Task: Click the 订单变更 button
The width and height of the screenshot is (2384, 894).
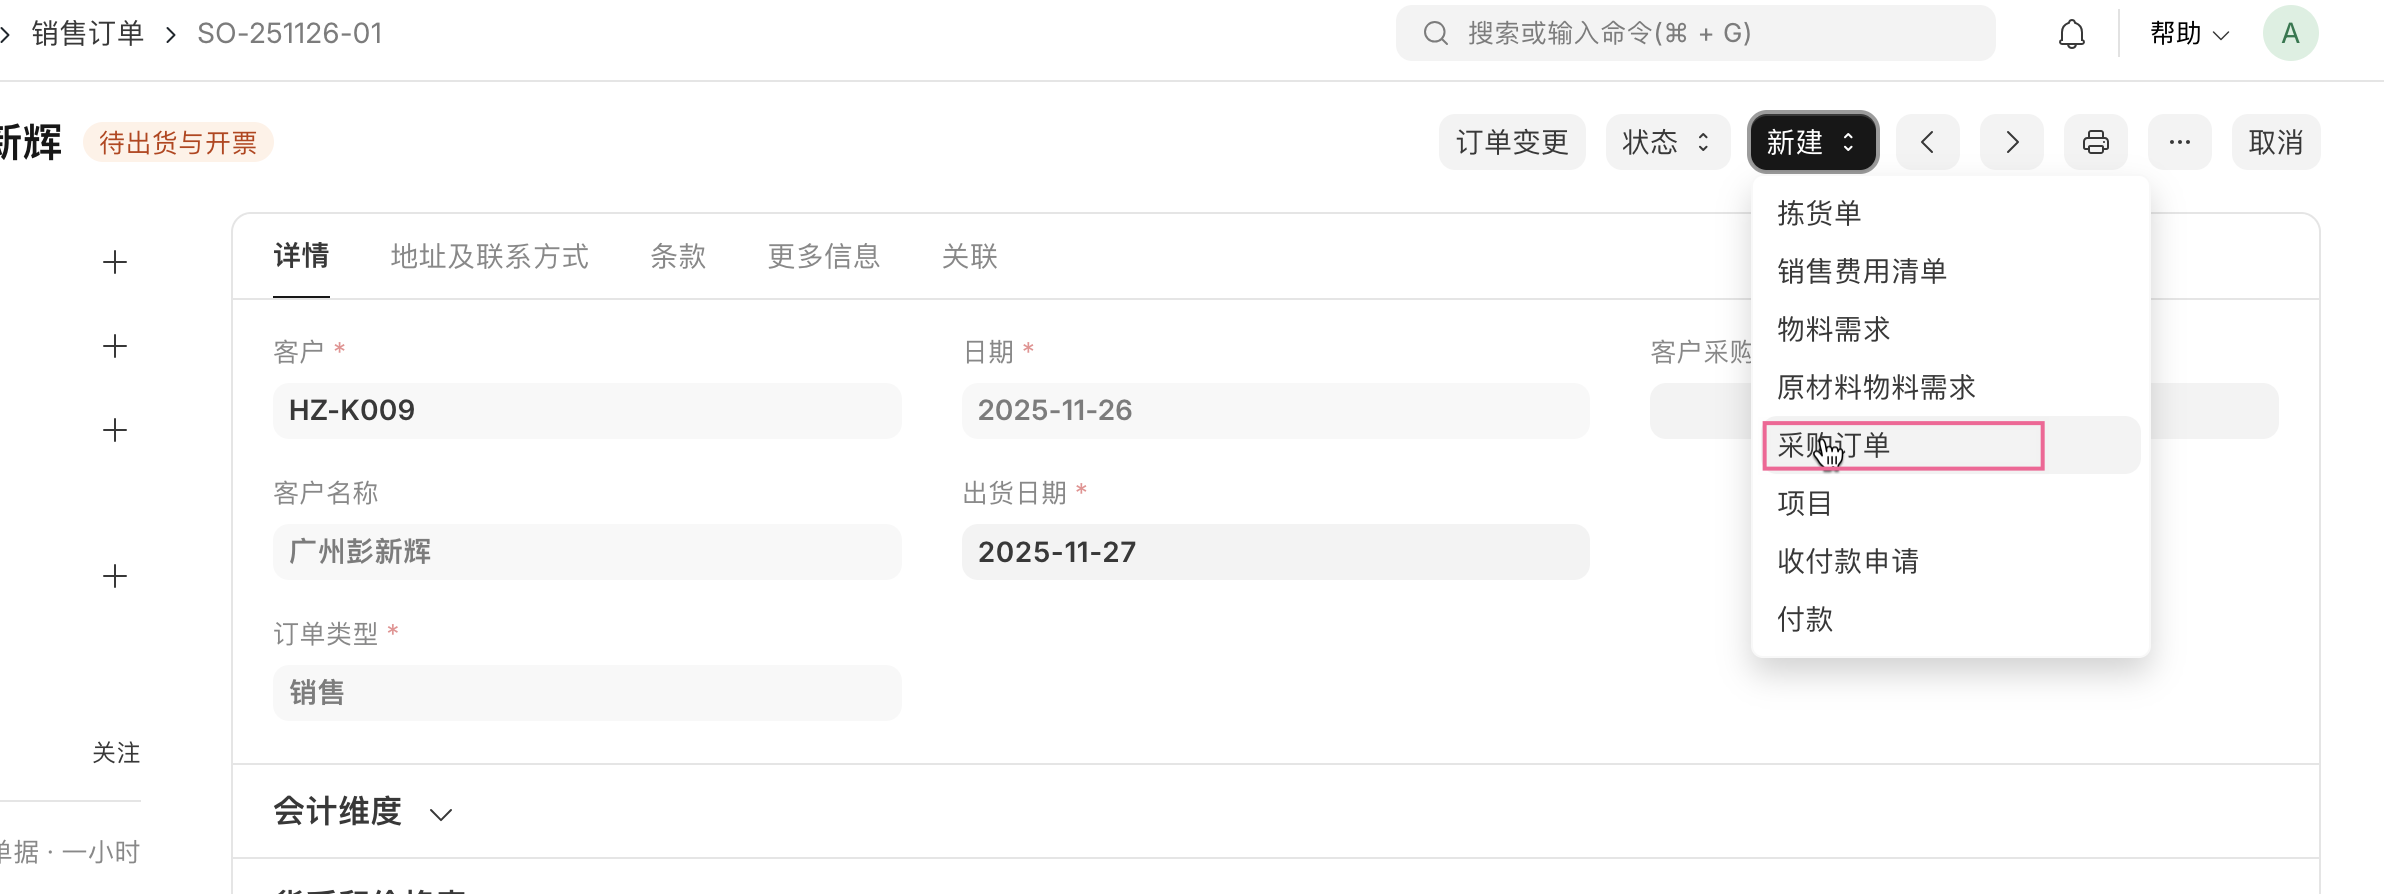Action: click(1512, 142)
